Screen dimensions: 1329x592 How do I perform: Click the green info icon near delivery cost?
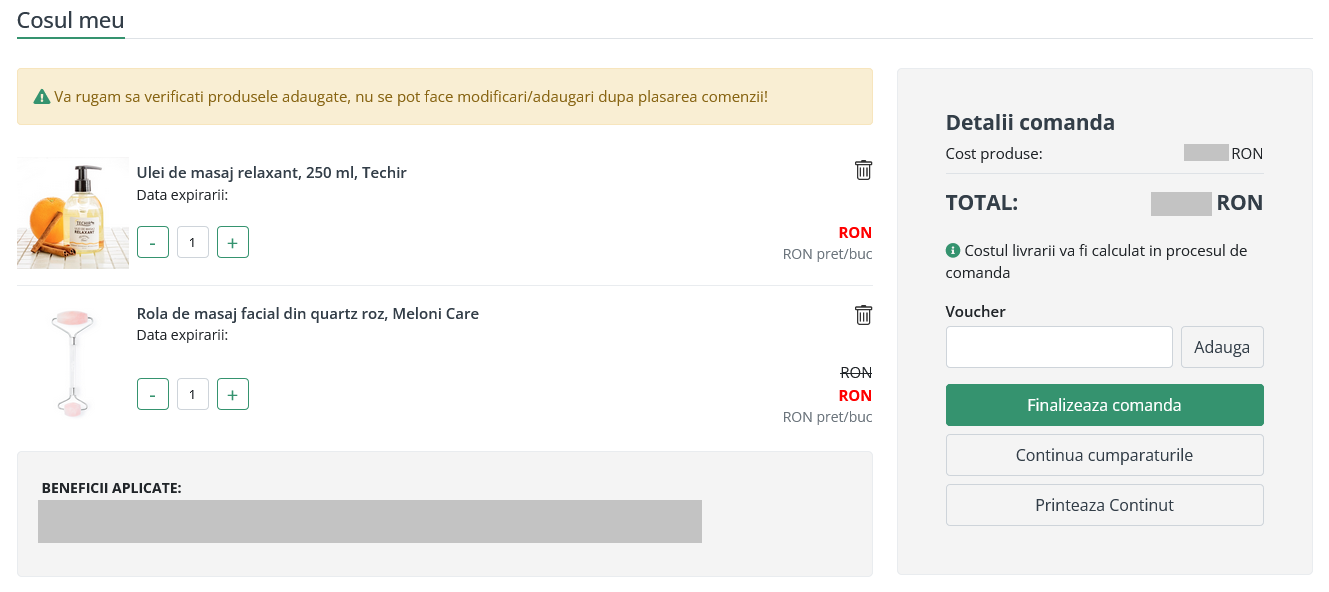(953, 251)
